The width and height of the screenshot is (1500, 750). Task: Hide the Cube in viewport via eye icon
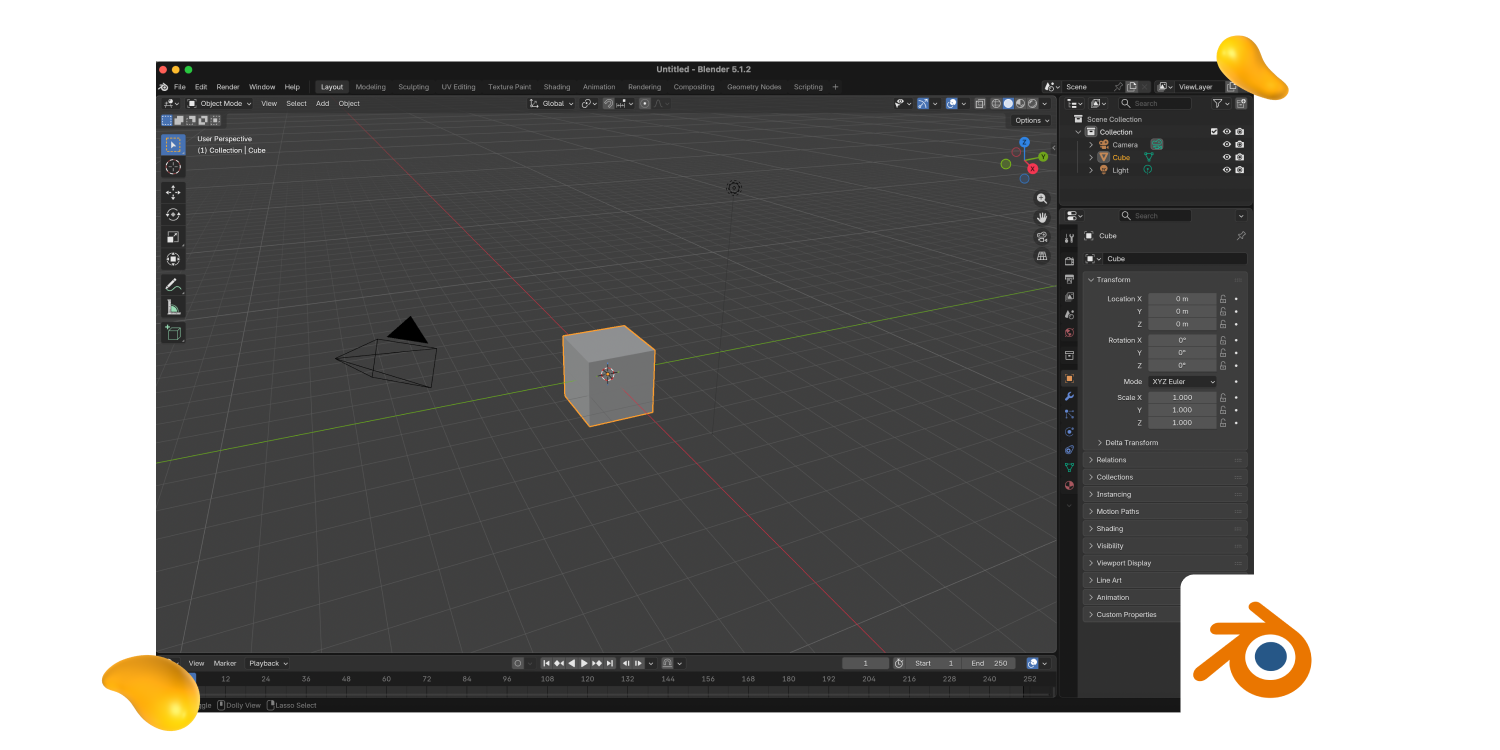pos(1227,157)
